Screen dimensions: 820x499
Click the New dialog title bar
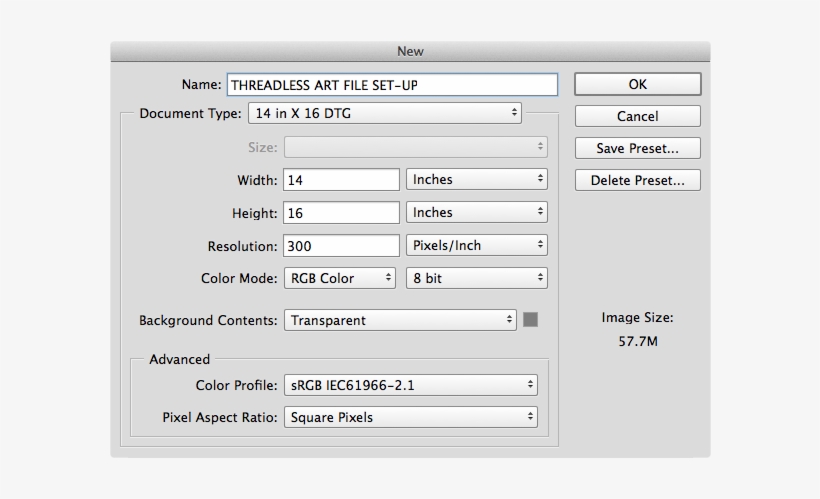click(x=410, y=52)
